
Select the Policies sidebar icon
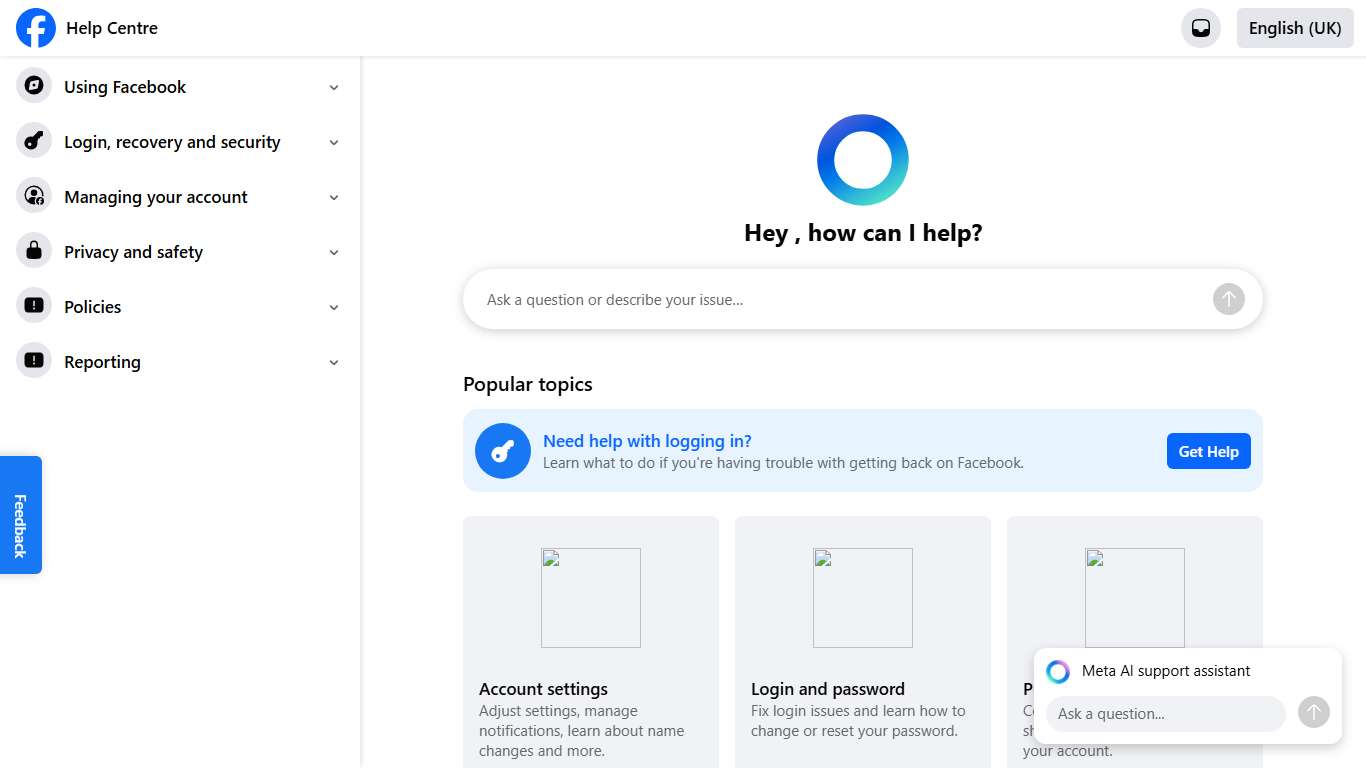(33, 306)
